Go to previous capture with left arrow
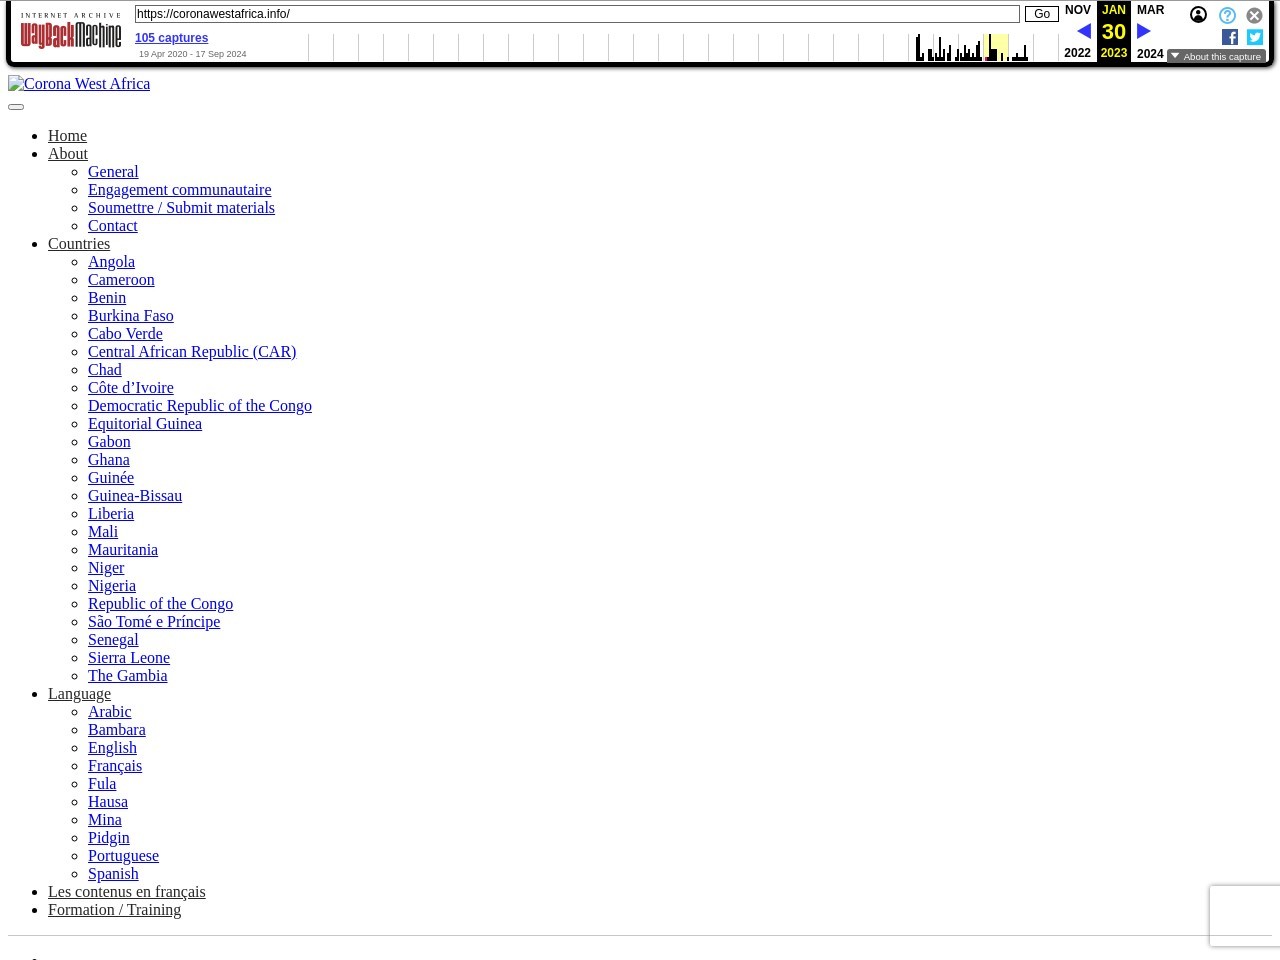Screen dimensions: 1280x960 [x=1083, y=32]
